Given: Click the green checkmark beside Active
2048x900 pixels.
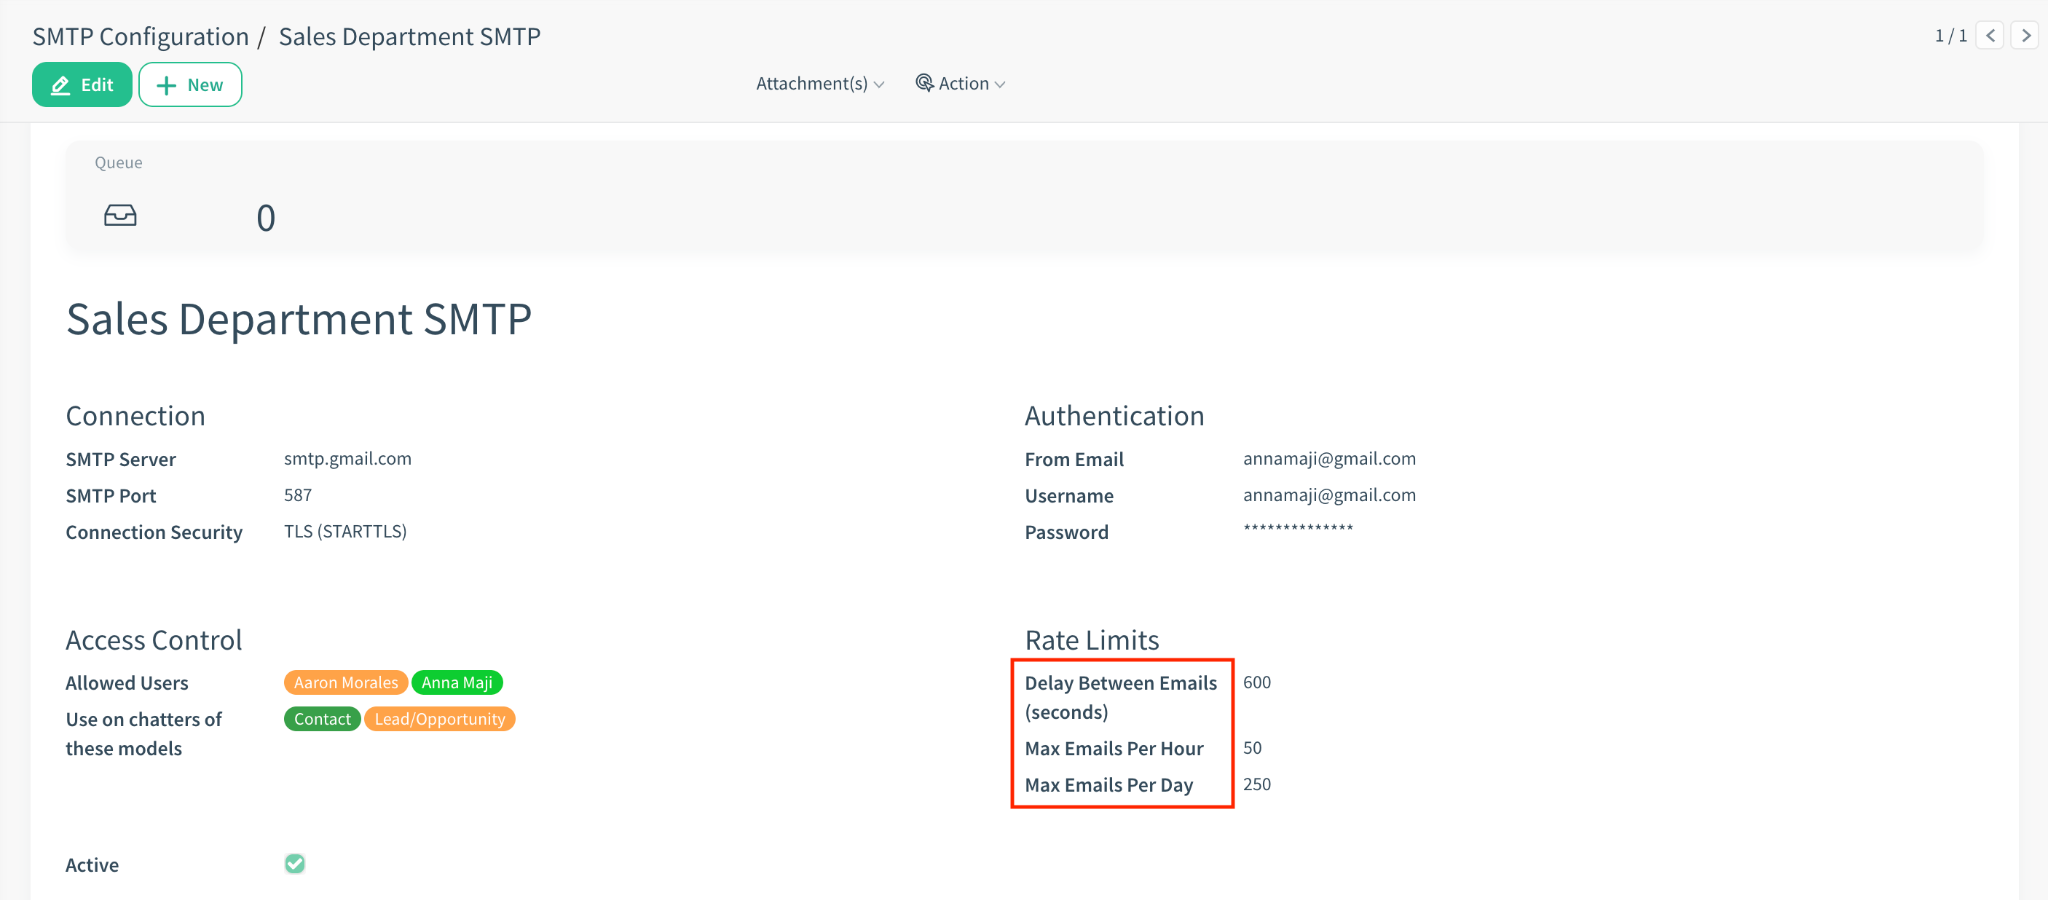Looking at the screenshot, I should click(x=295, y=864).
